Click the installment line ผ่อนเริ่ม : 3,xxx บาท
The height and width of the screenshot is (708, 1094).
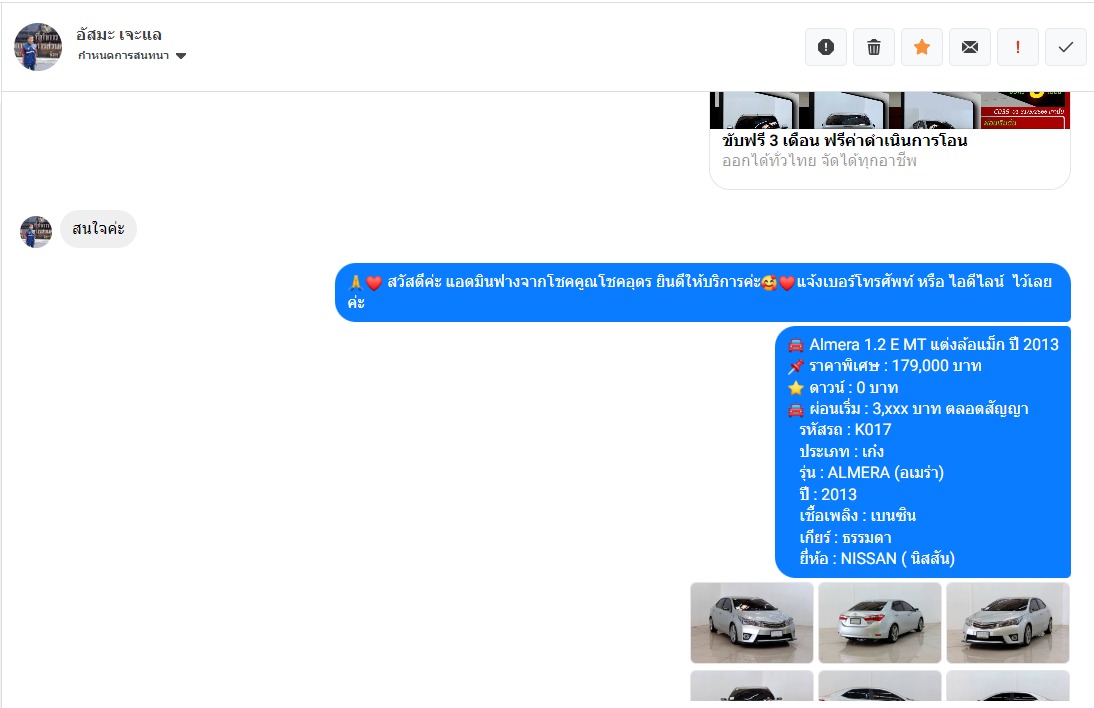pyautogui.click(x=908, y=409)
